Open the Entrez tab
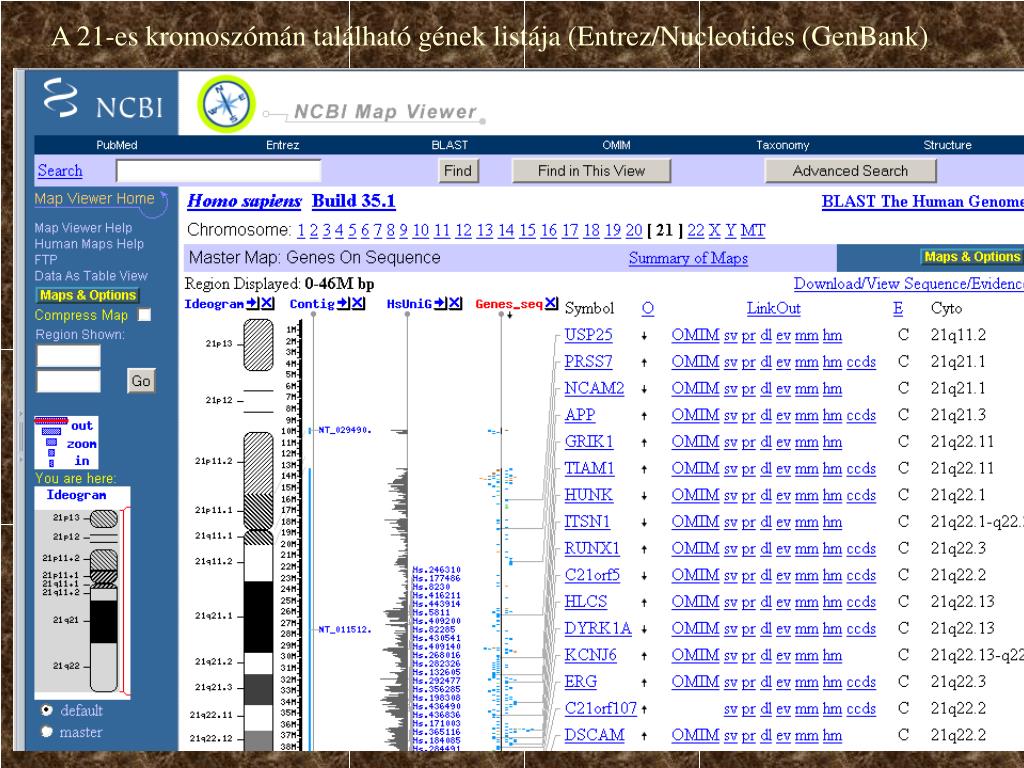 click(283, 145)
